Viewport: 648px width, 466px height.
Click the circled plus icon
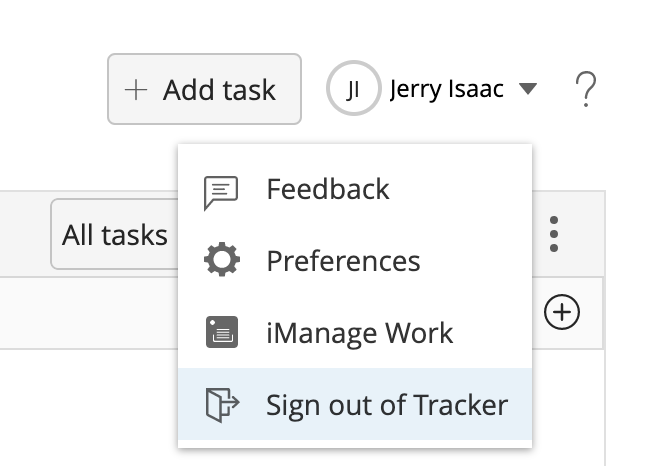562,312
